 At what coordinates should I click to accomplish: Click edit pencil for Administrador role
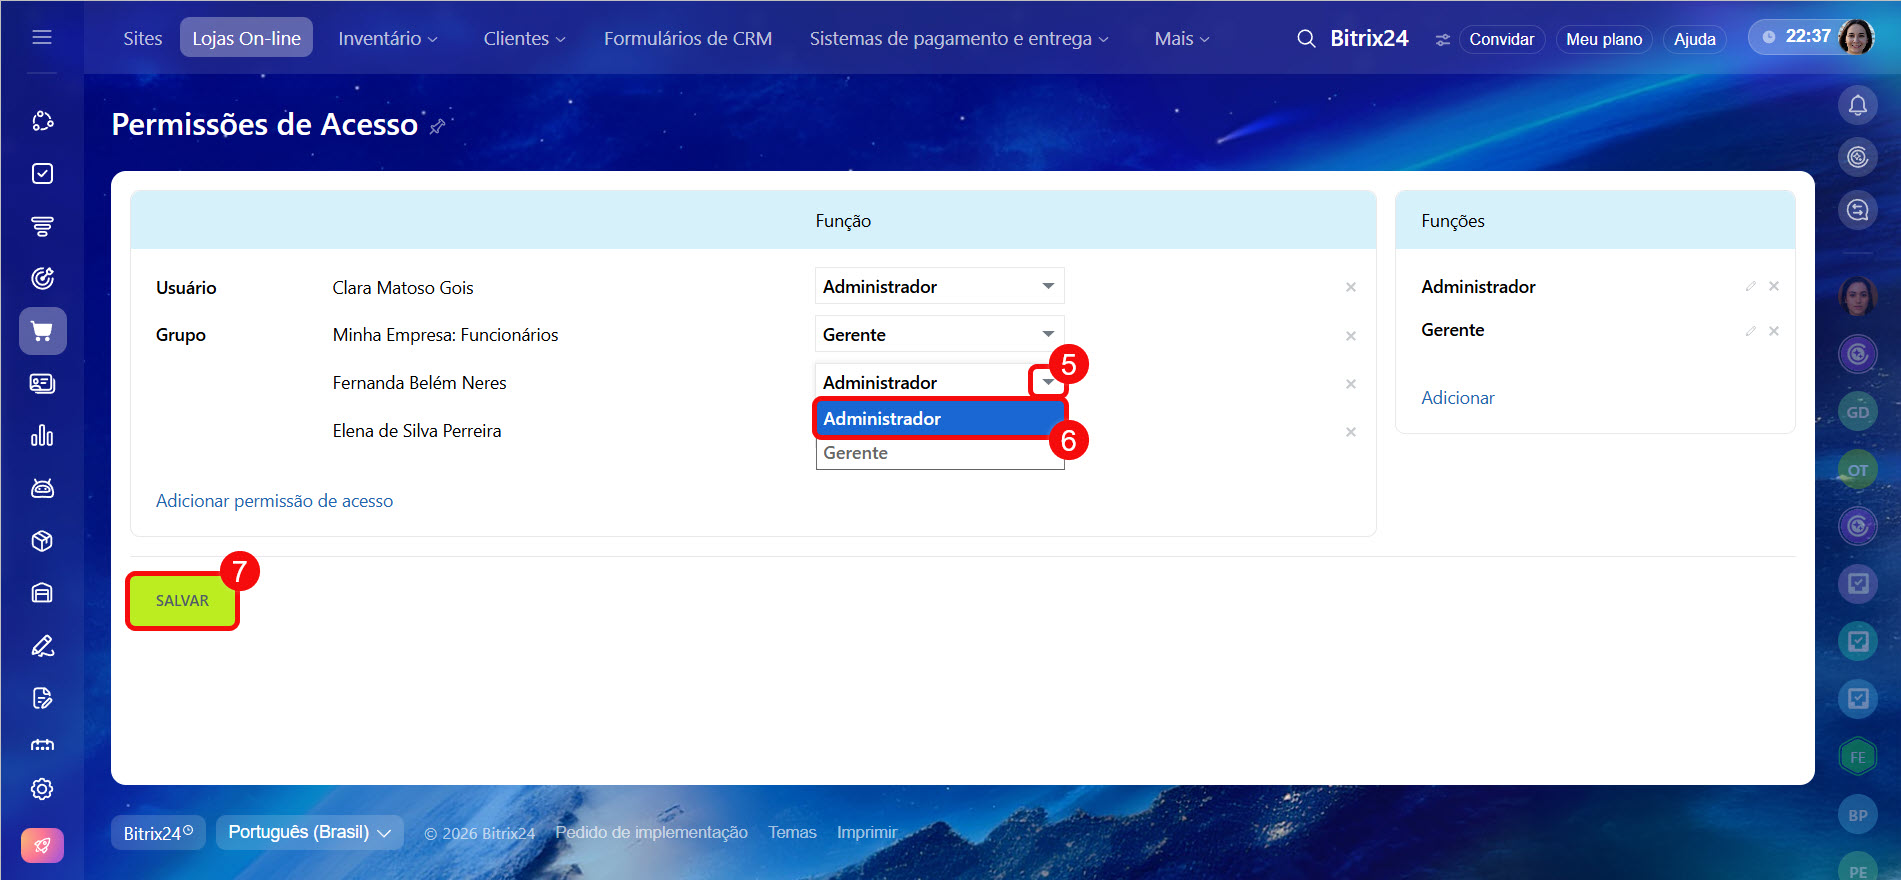pyautogui.click(x=1750, y=287)
